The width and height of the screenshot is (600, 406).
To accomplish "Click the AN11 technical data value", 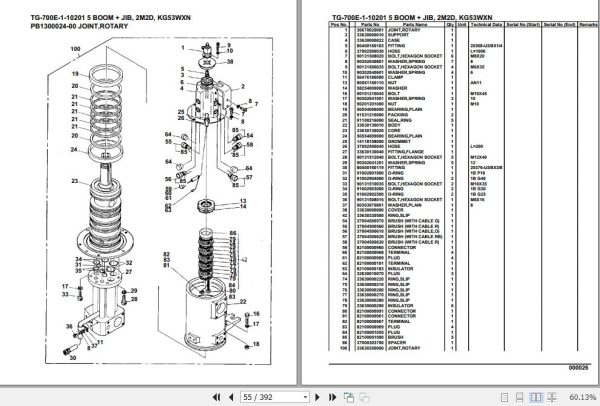I will pyautogui.click(x=476, y=83).
